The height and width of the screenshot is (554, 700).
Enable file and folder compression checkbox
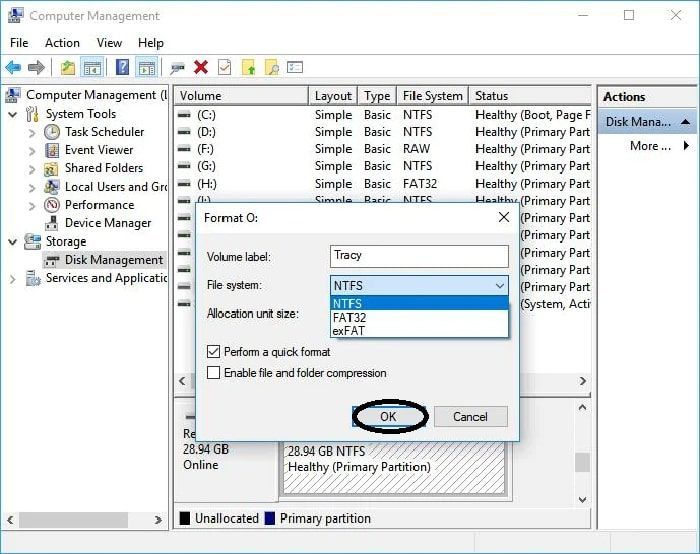[x=213, y=372]
